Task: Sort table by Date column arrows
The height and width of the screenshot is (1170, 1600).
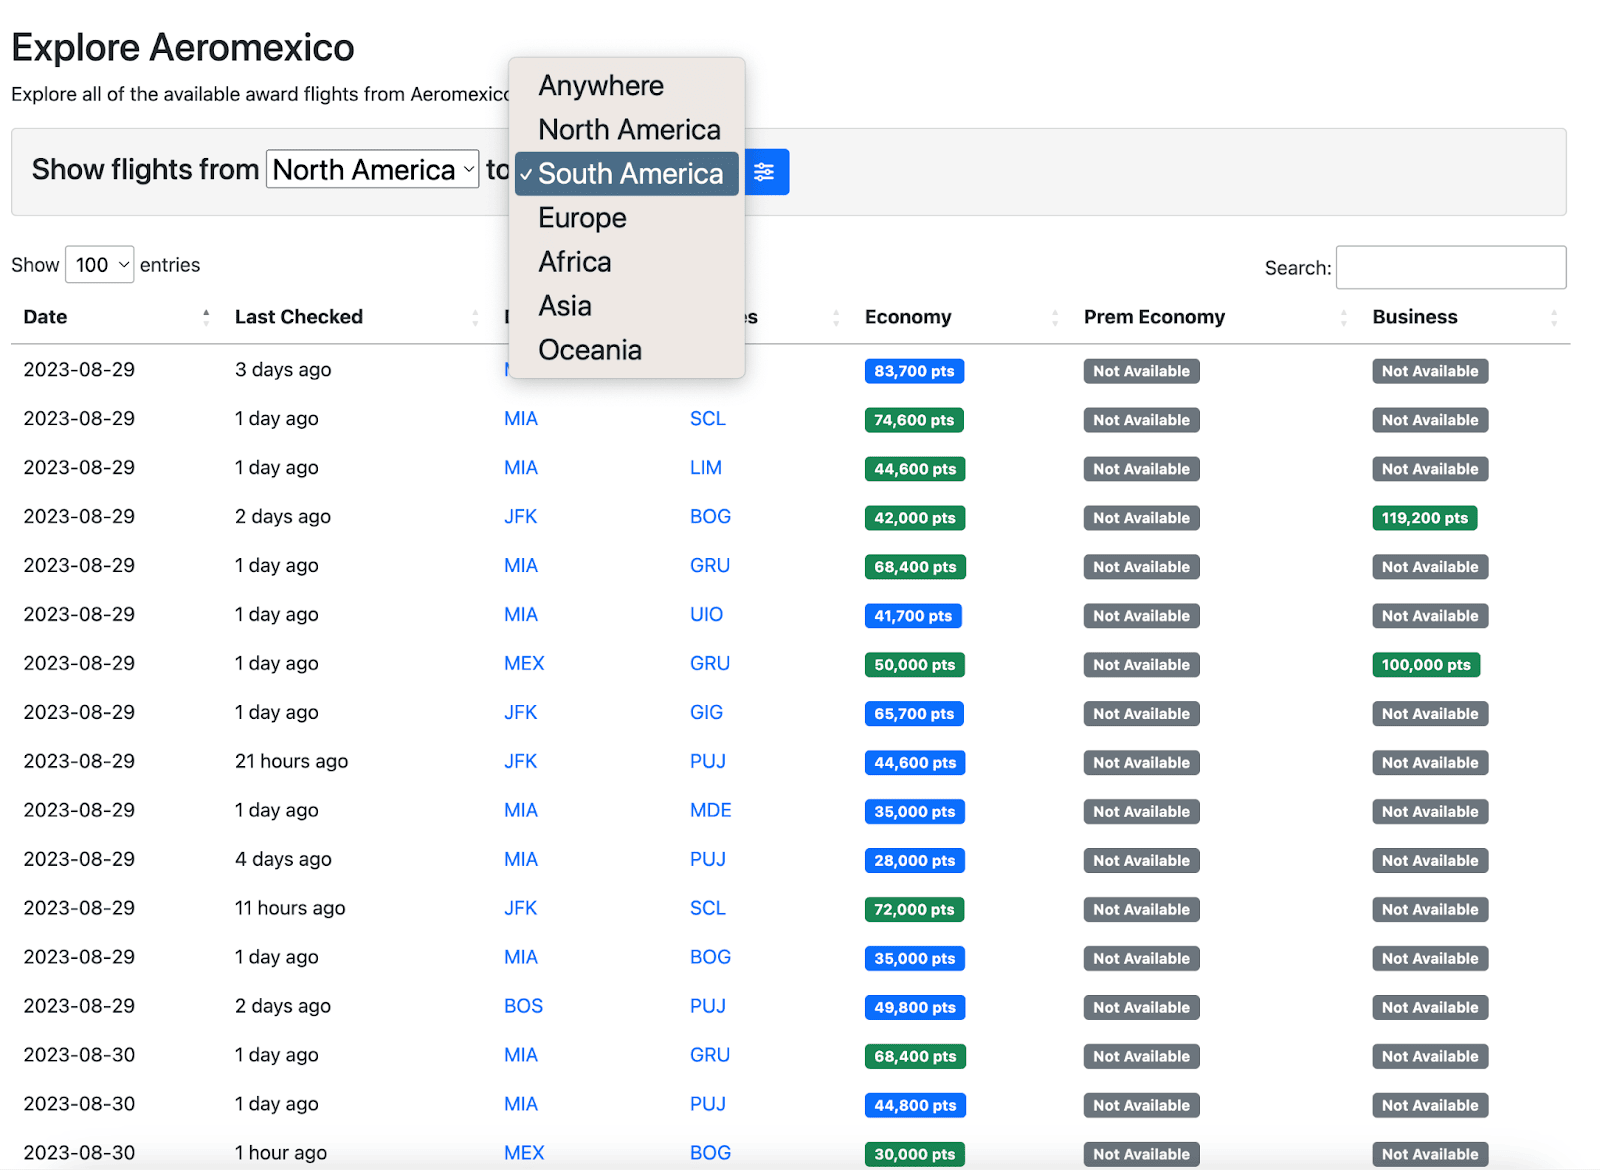Action: (x=206, y=317)
